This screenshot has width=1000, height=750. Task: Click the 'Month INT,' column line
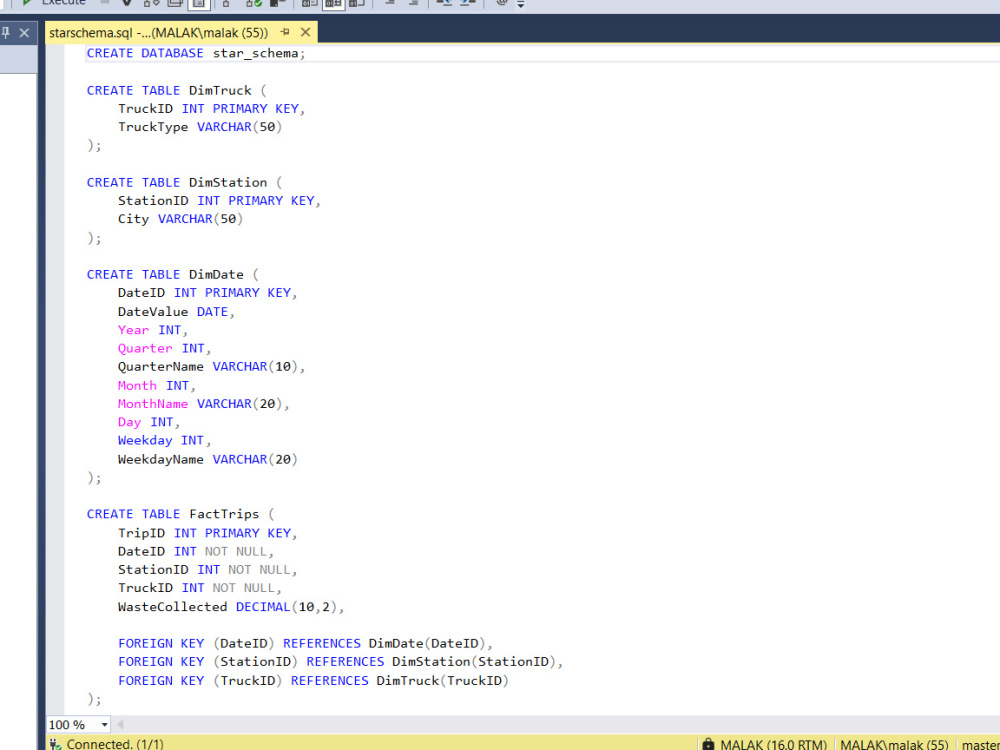[x=157, y=385]
